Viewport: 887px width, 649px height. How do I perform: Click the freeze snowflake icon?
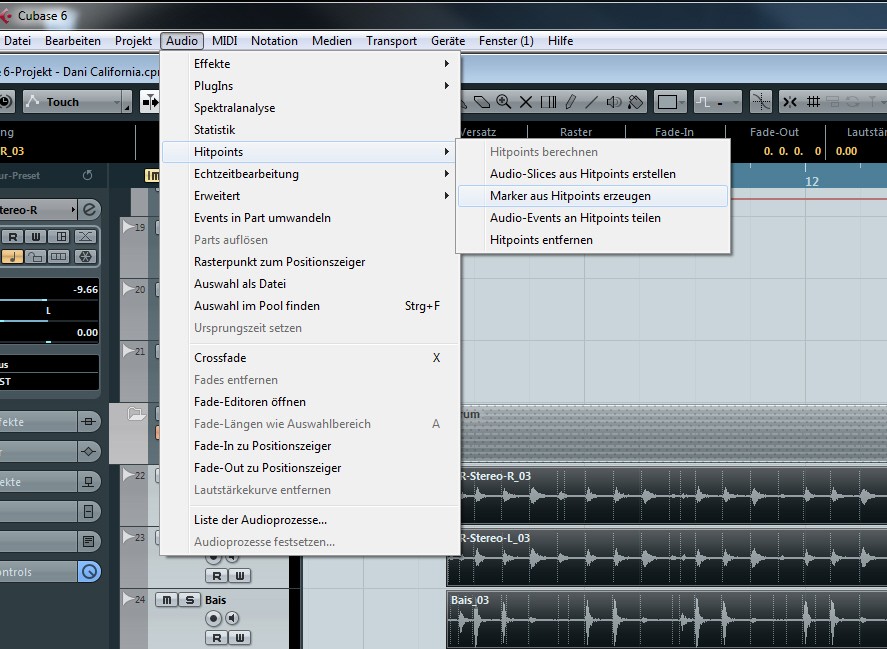(x=85, y=257)
